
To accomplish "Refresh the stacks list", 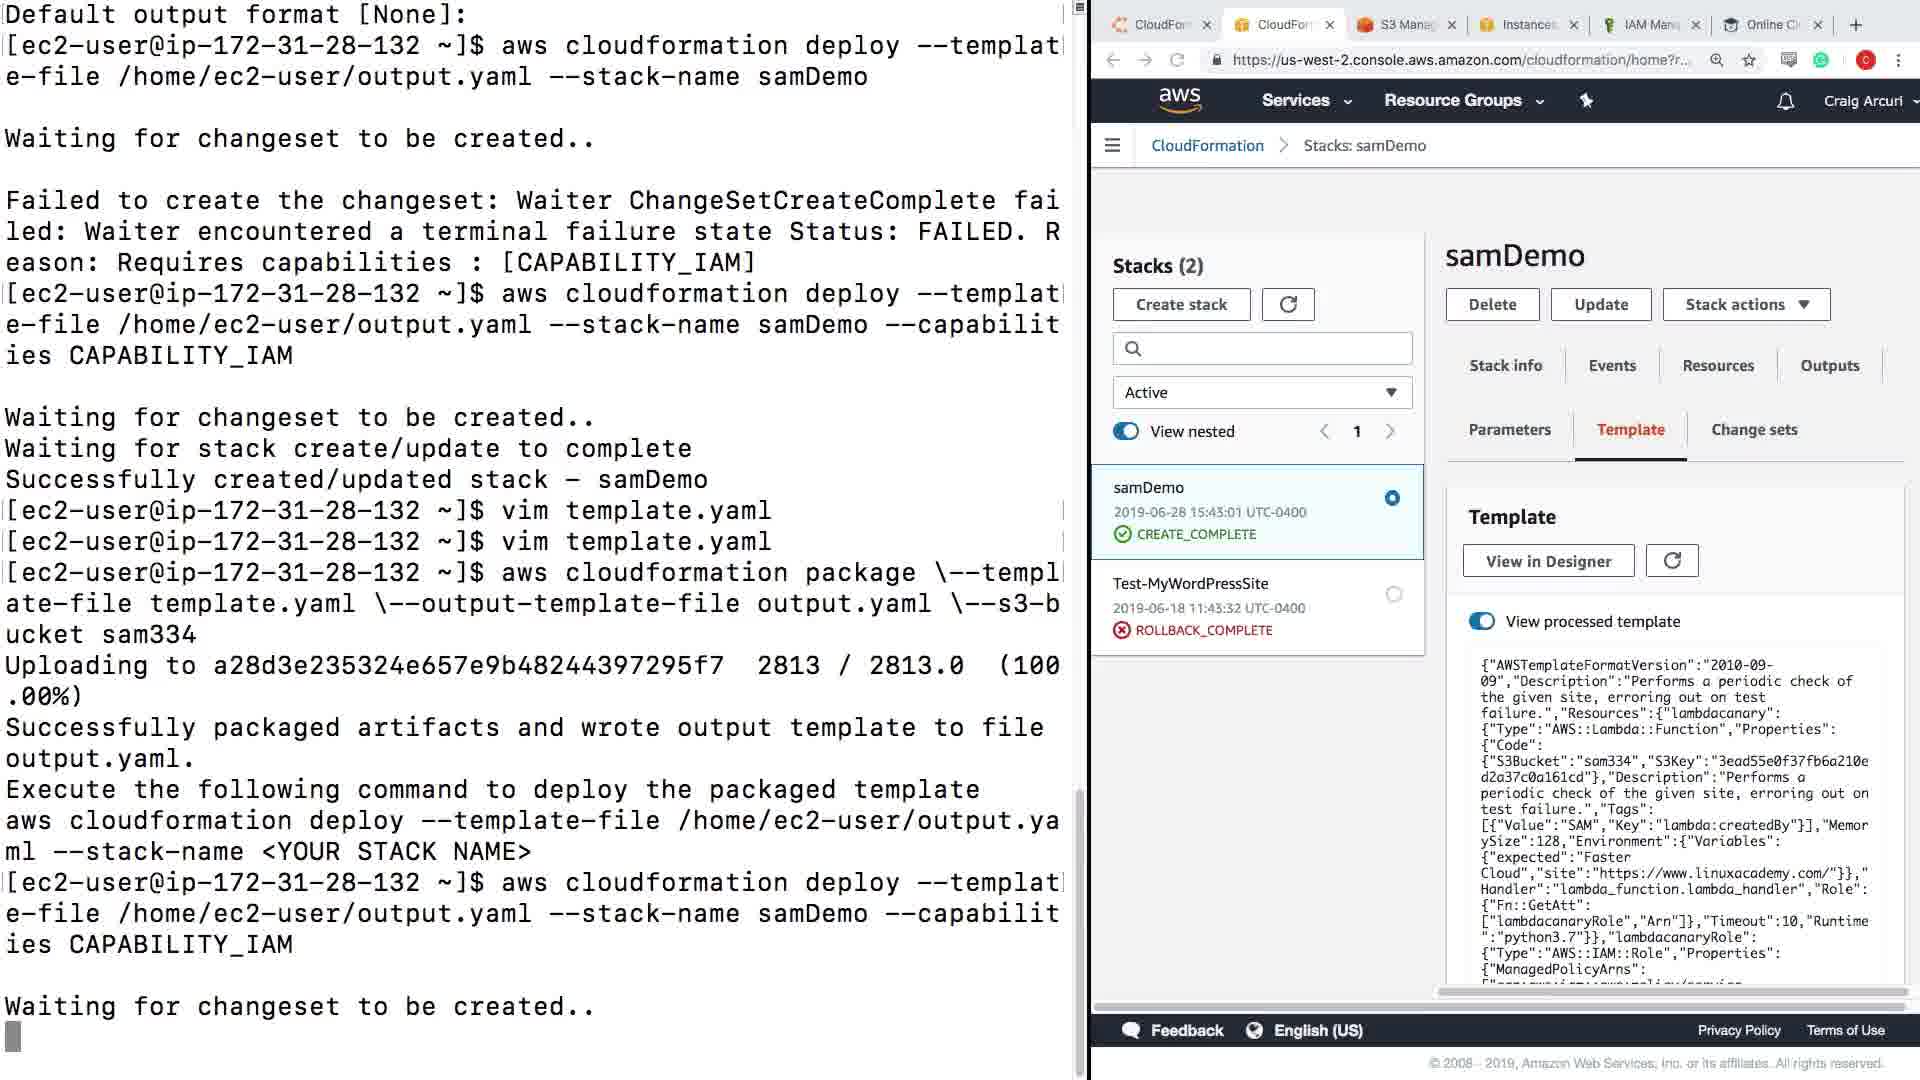I will point(1288,305).
